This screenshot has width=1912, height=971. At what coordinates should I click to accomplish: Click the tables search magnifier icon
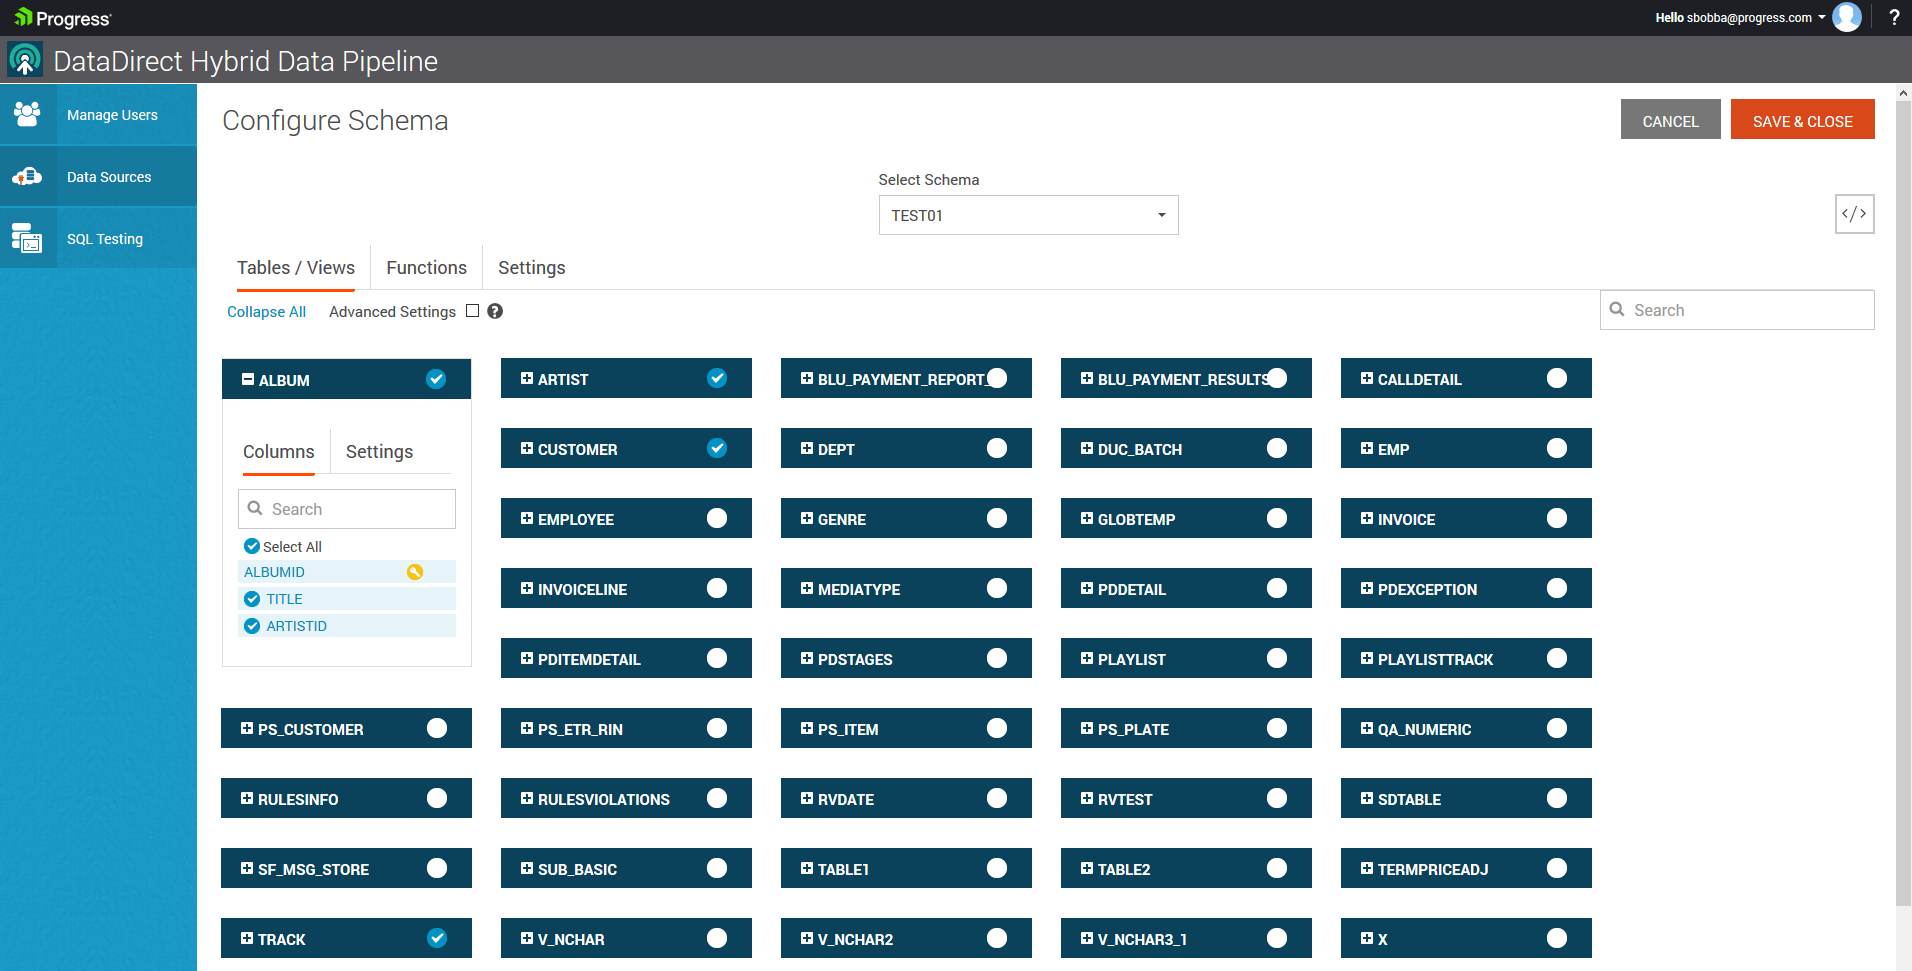[1617, 310]
